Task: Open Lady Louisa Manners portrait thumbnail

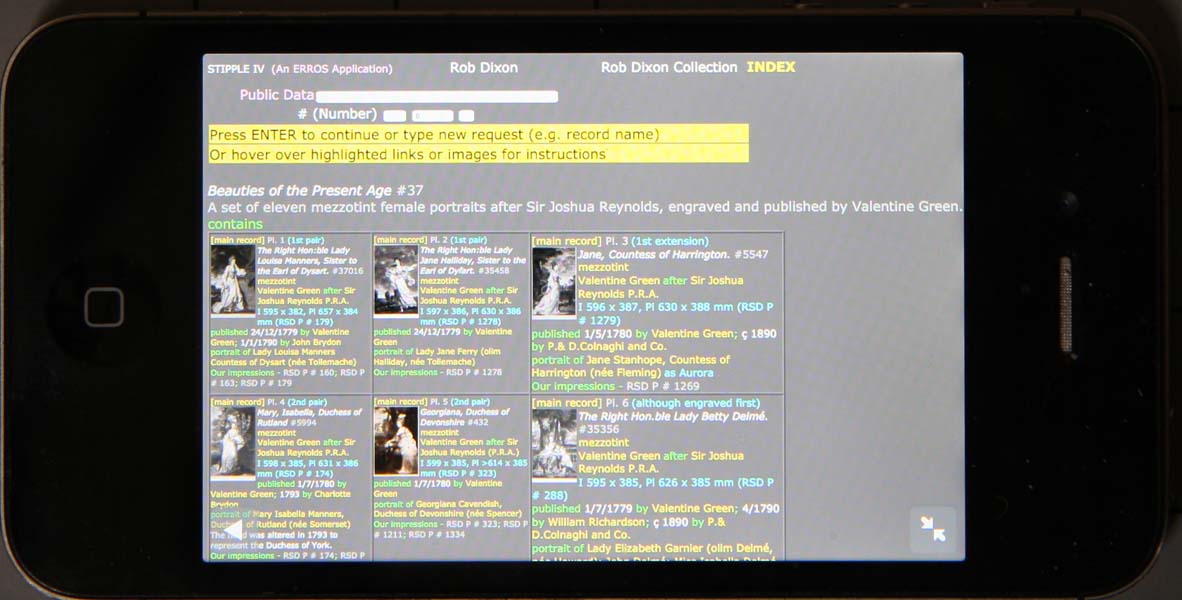Action: 232,280
